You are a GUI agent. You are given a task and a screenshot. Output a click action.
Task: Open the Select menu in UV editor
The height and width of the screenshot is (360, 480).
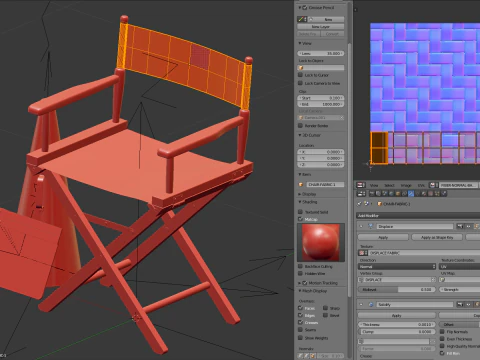coord(389,185)
